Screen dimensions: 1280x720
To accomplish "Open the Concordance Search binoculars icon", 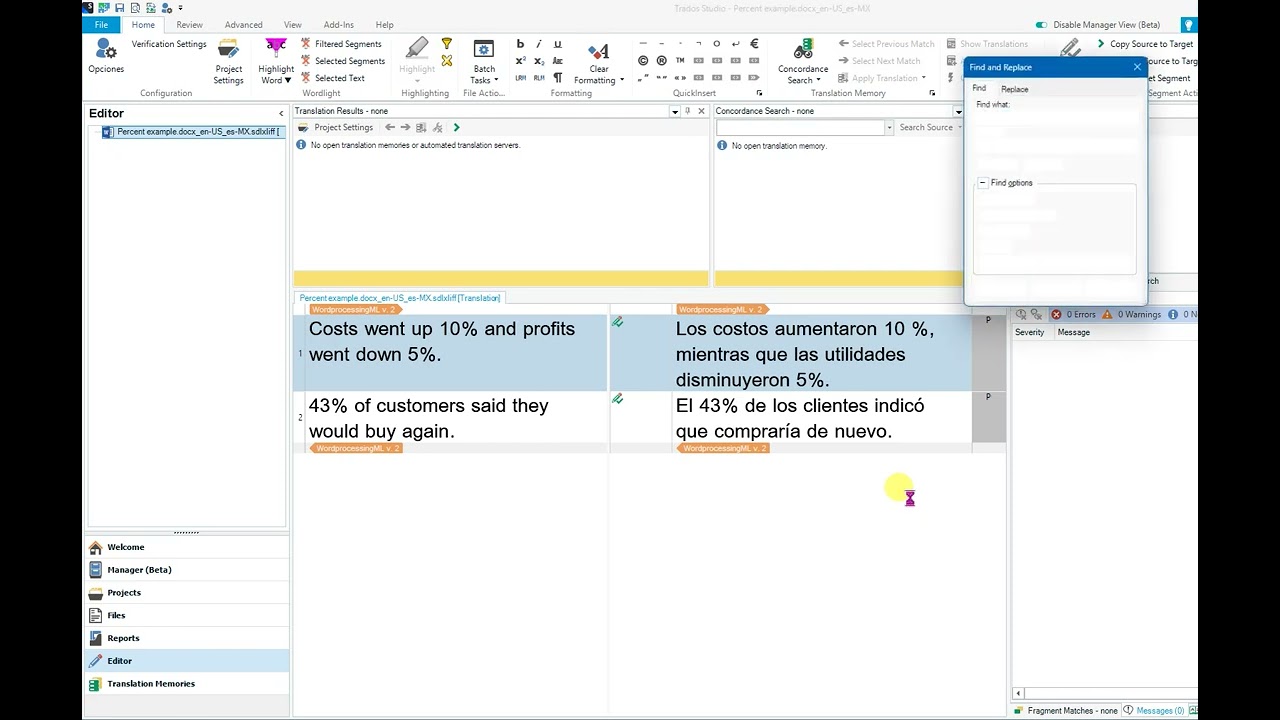I will click(803, 50).
